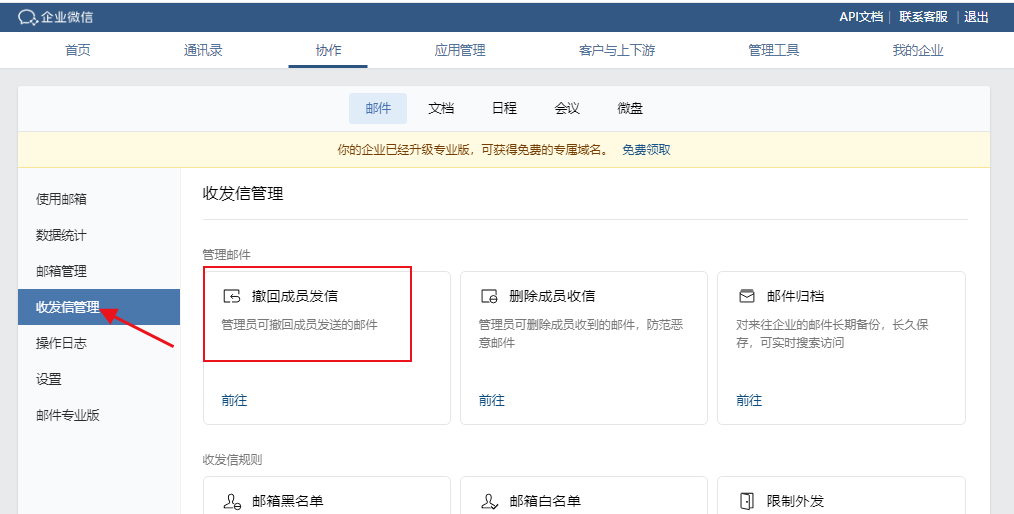The image size is (1014, 514).
Task: Open the 通讯录 navigation tab
Action: click(x=203, y=50)
